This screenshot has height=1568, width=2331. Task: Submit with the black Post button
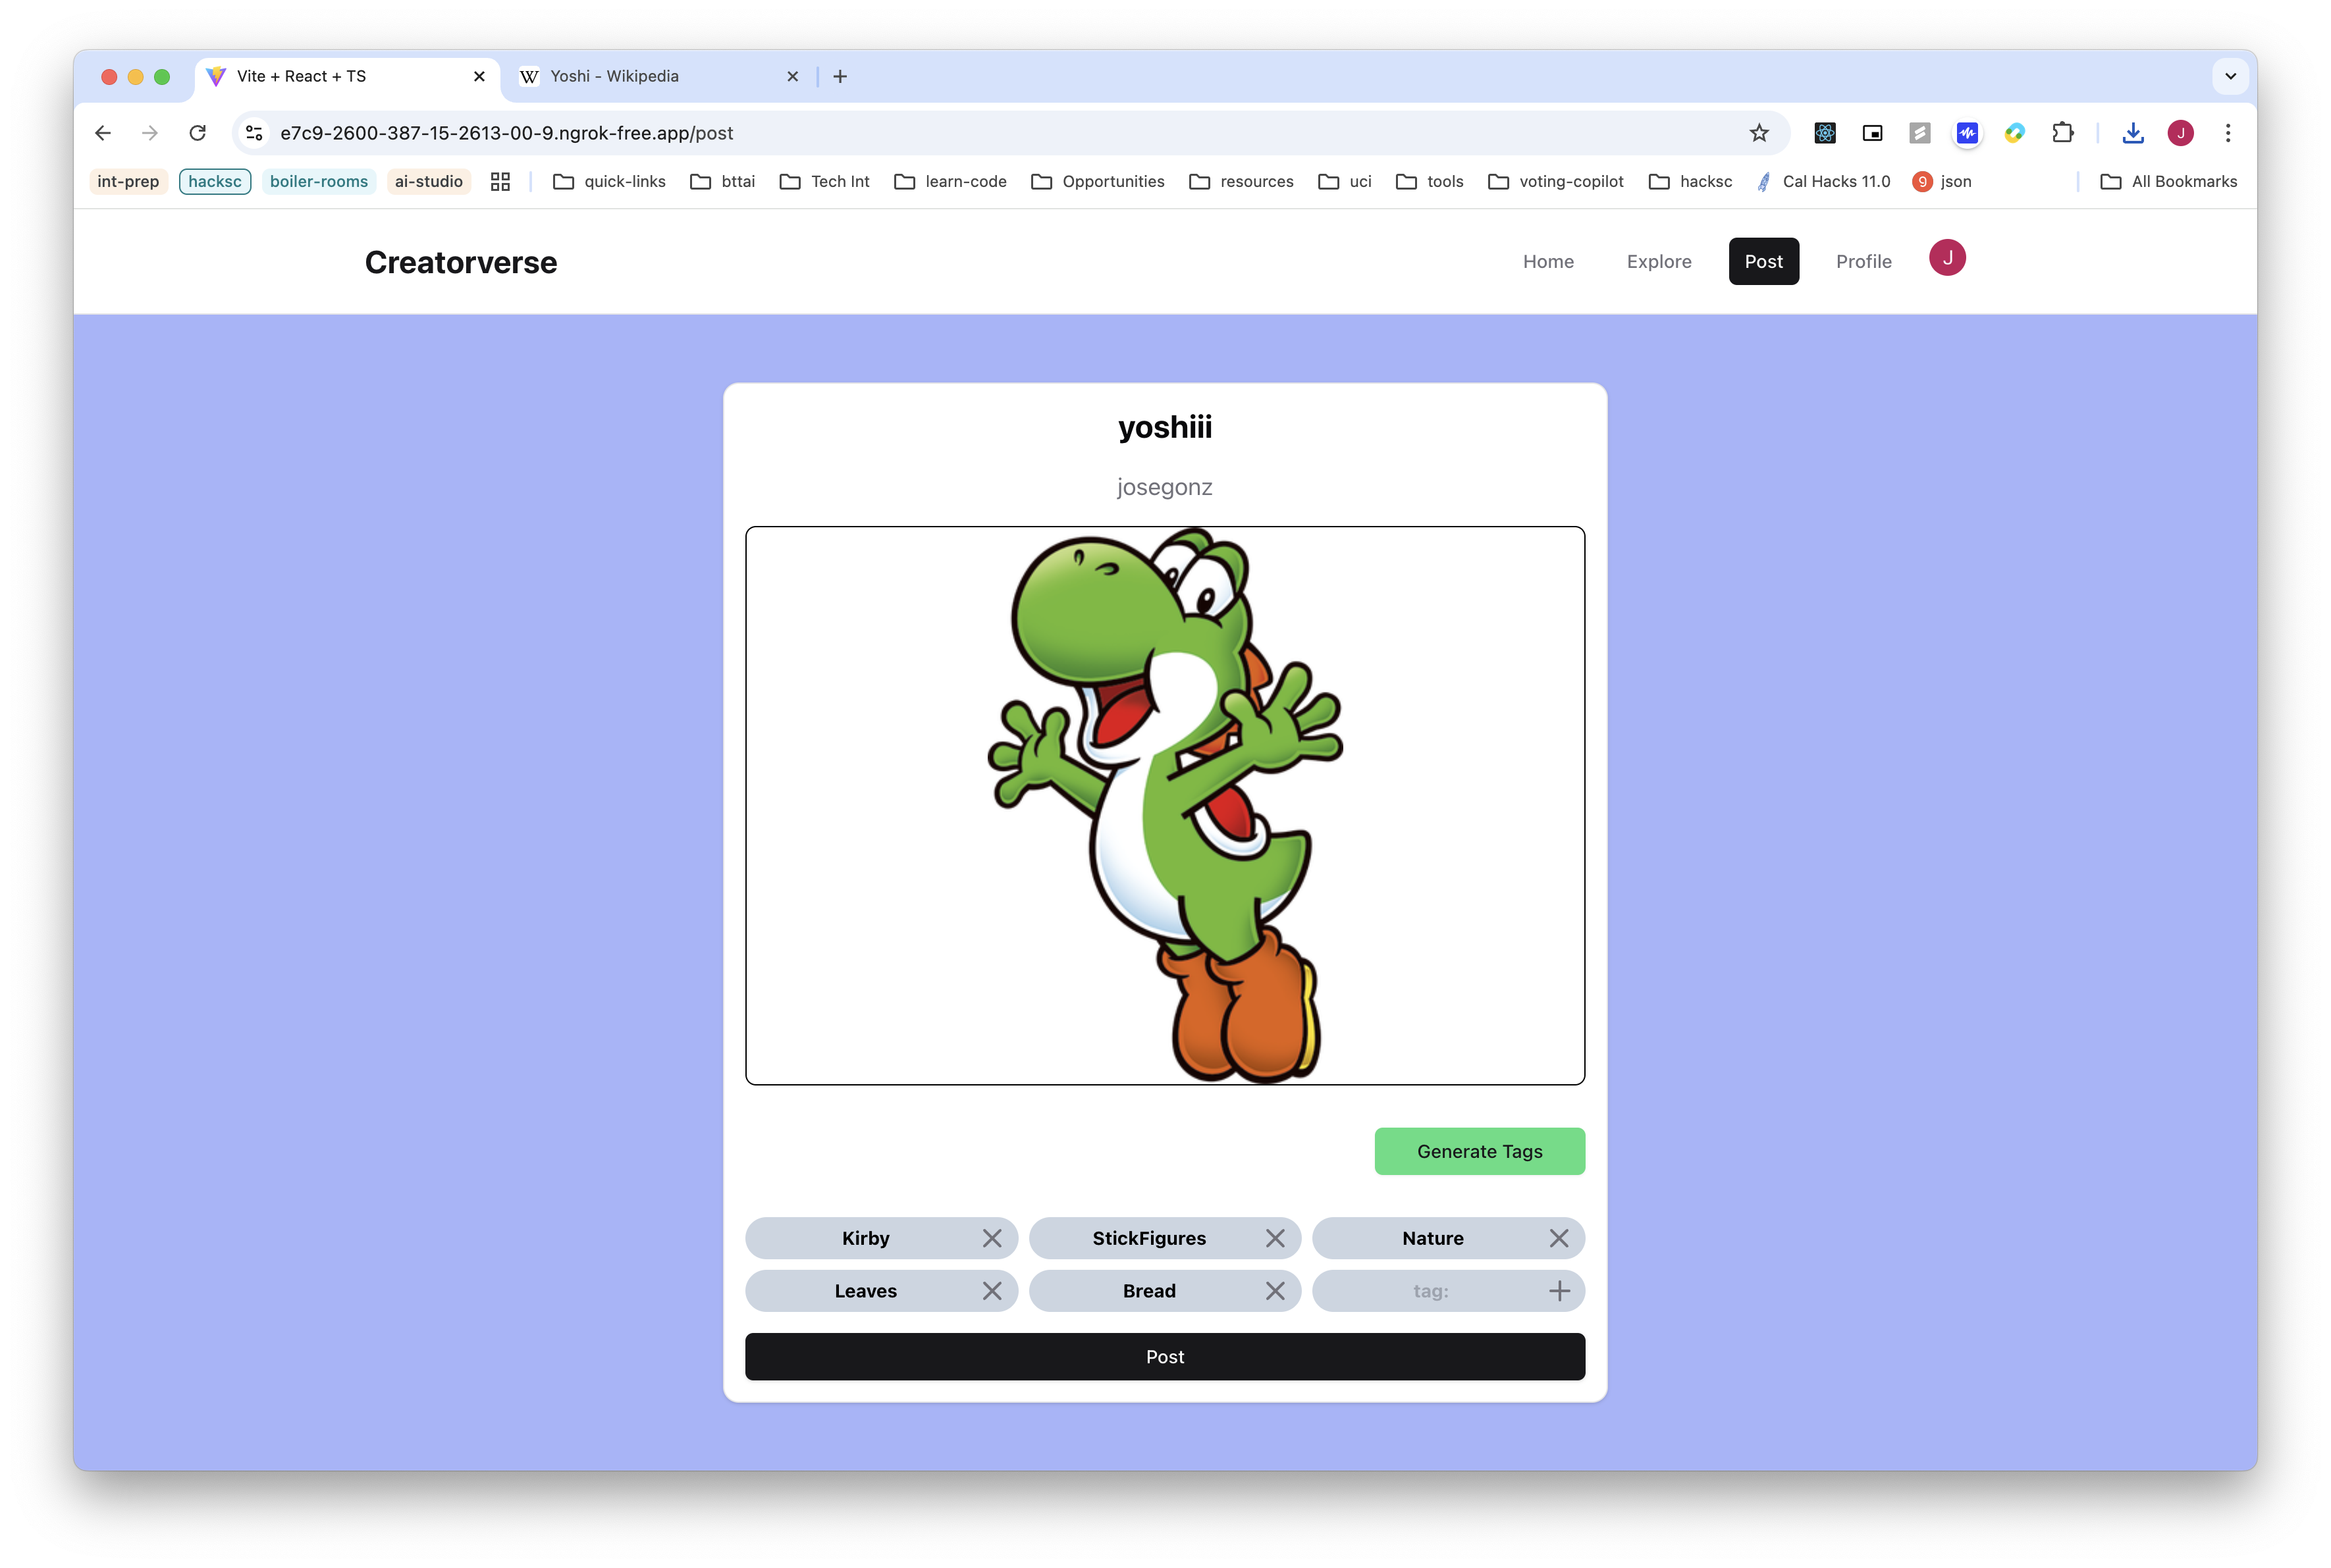click(1164, 1356)
